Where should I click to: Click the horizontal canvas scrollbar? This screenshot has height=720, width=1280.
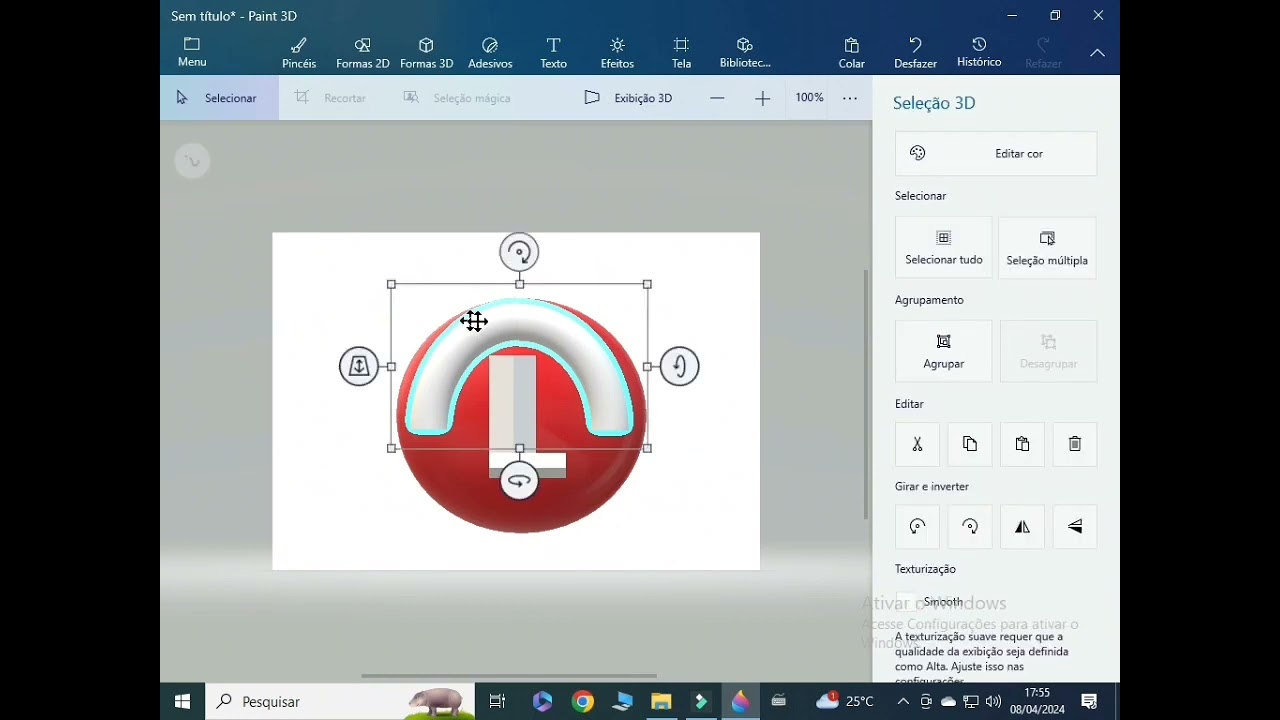pyautogui.click(x=509, y=676)
